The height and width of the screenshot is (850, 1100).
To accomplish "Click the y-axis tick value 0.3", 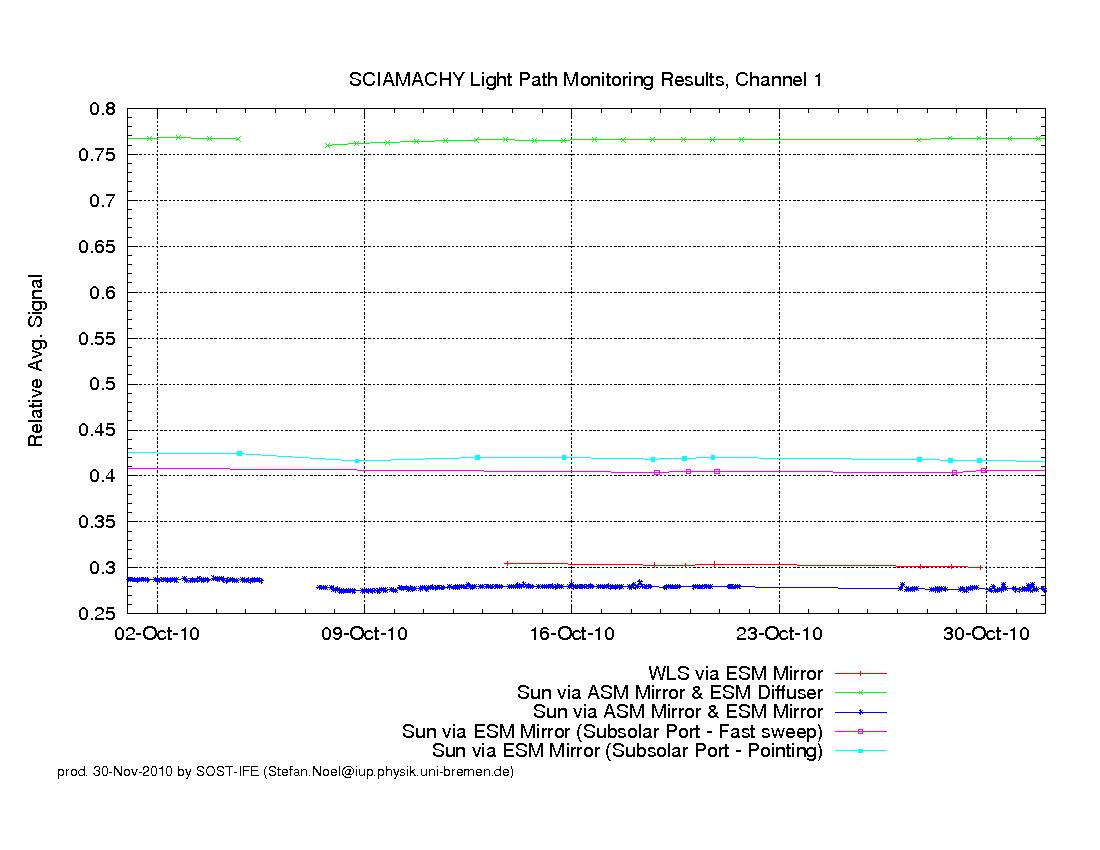I will 102,568.
